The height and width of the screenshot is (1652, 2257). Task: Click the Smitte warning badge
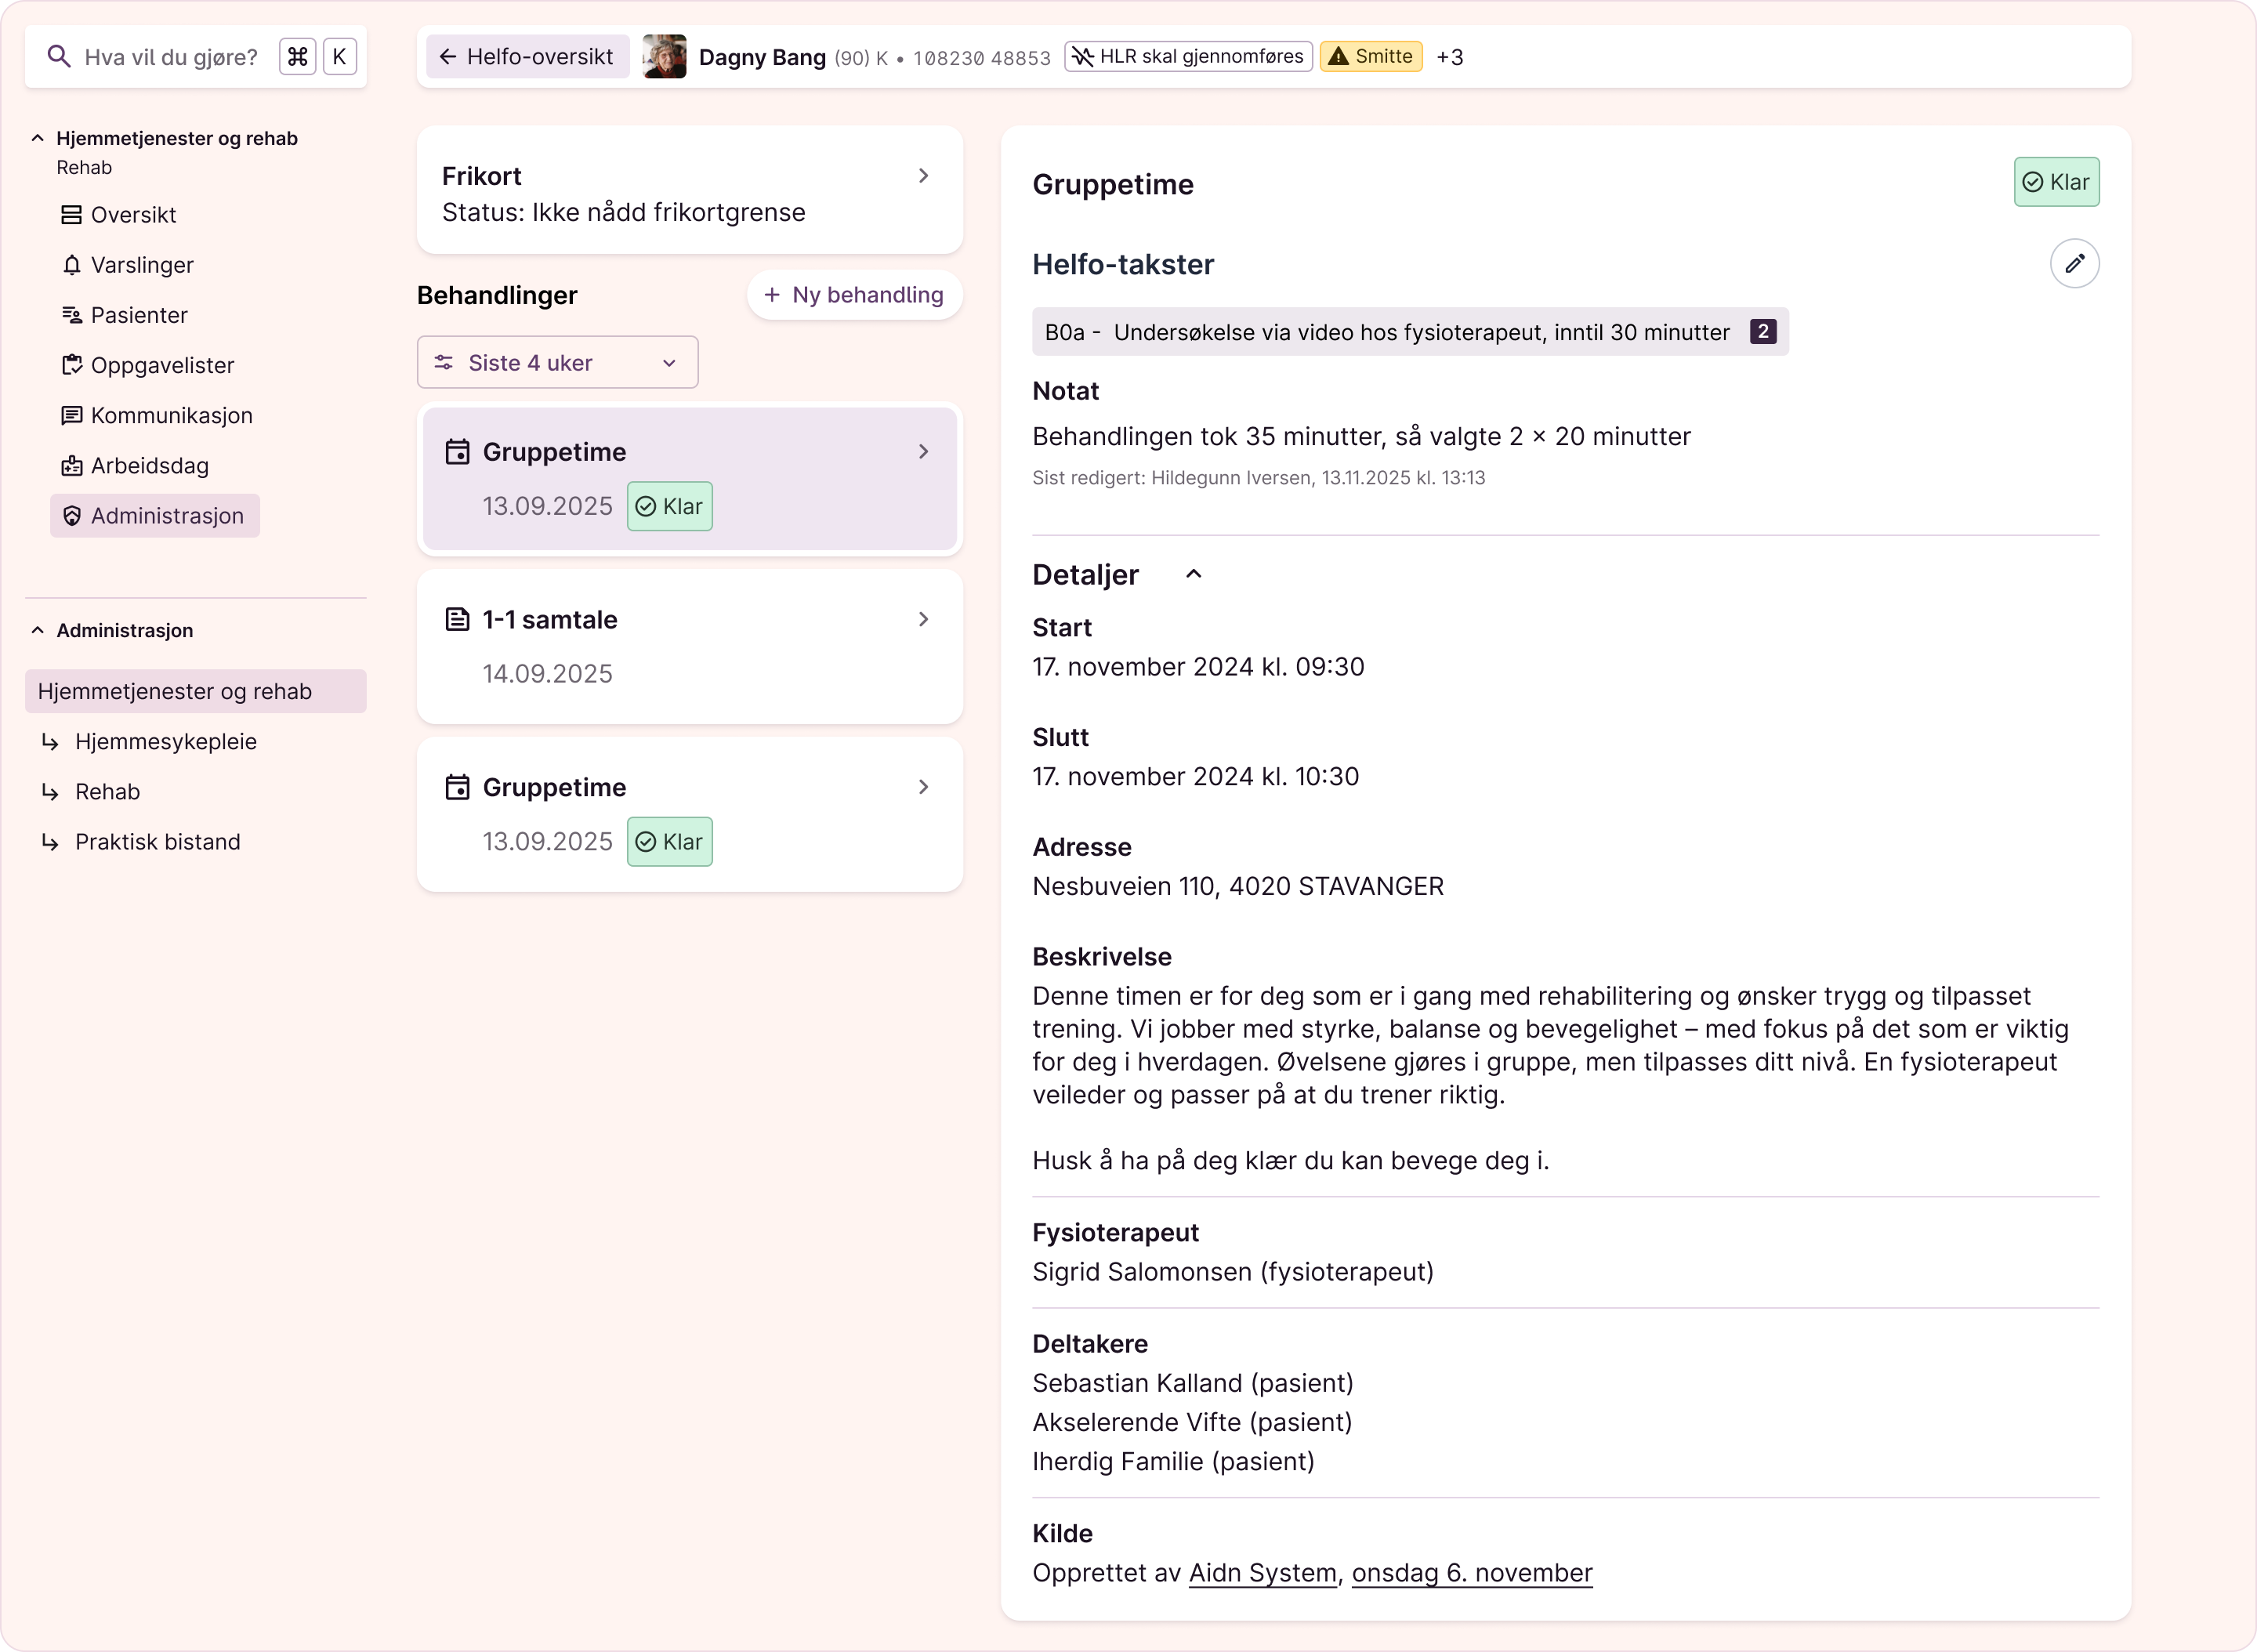(1370, 57)
